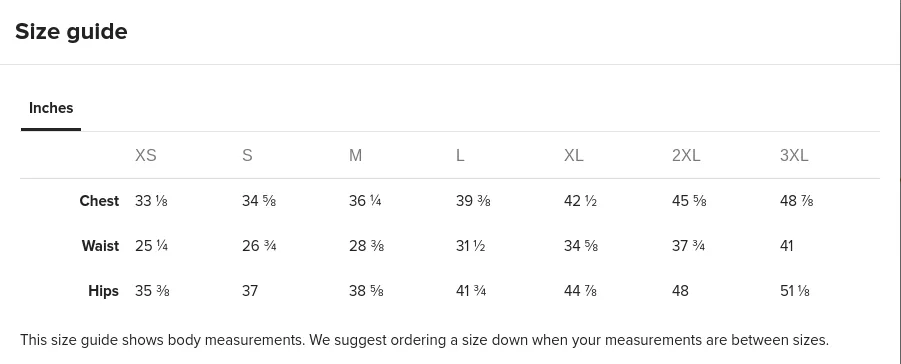901x364 pixels.
Task: Click the Waist row label
Action: point(101,246)
